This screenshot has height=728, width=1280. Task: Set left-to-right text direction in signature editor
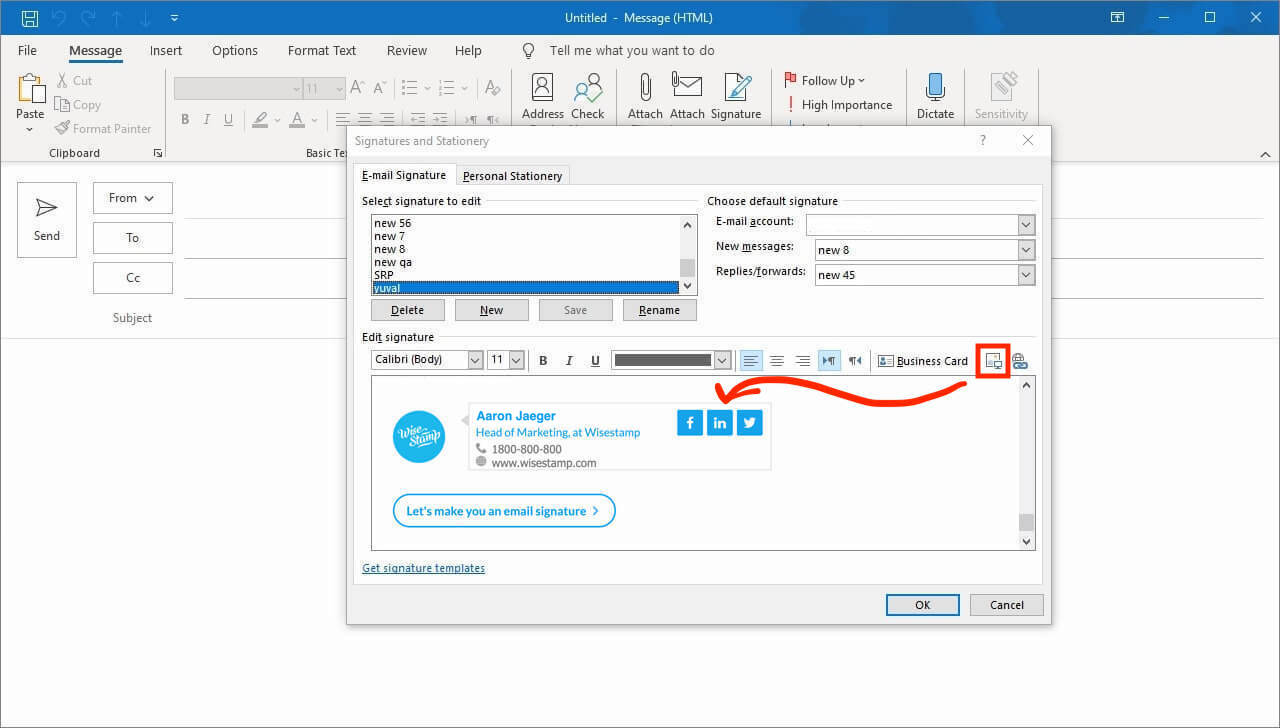pyautogui.click(x=829, y=361)
